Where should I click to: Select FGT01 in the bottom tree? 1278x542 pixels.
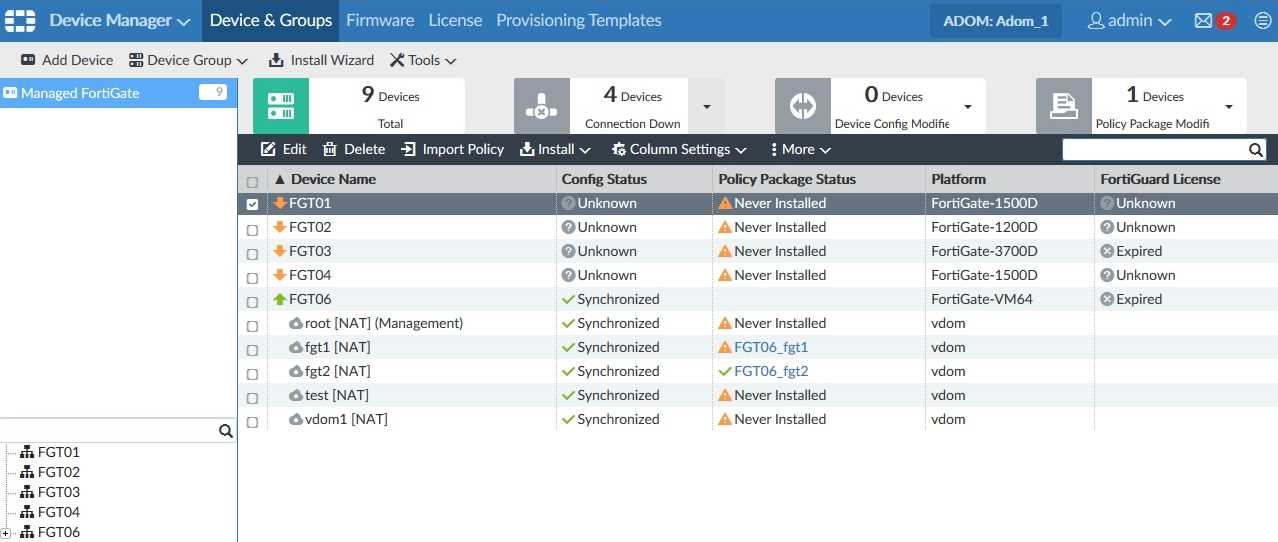[58, 452]
